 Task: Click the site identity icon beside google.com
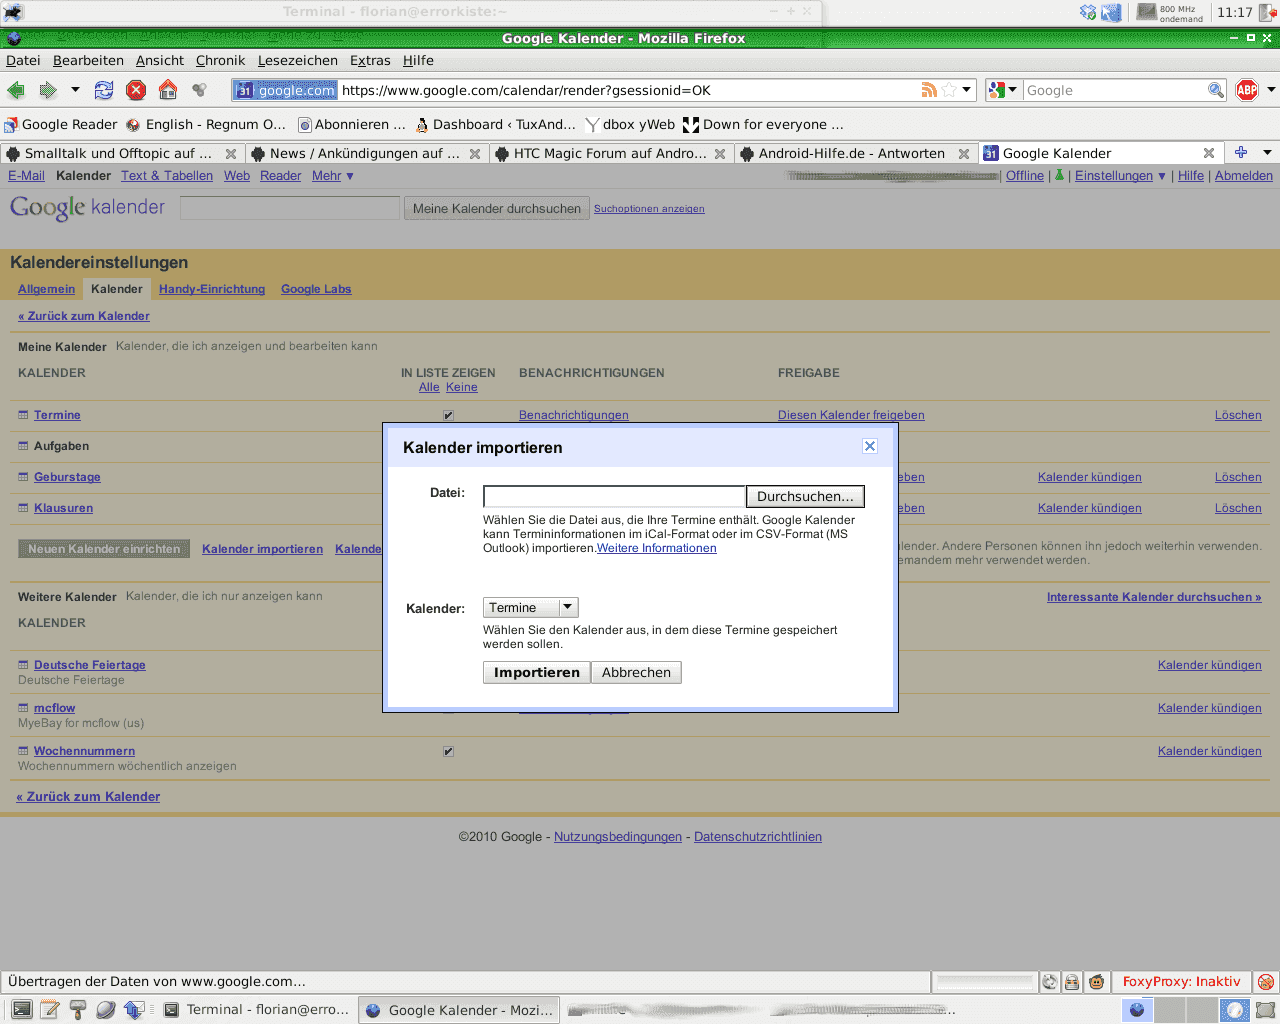point(285,90)
